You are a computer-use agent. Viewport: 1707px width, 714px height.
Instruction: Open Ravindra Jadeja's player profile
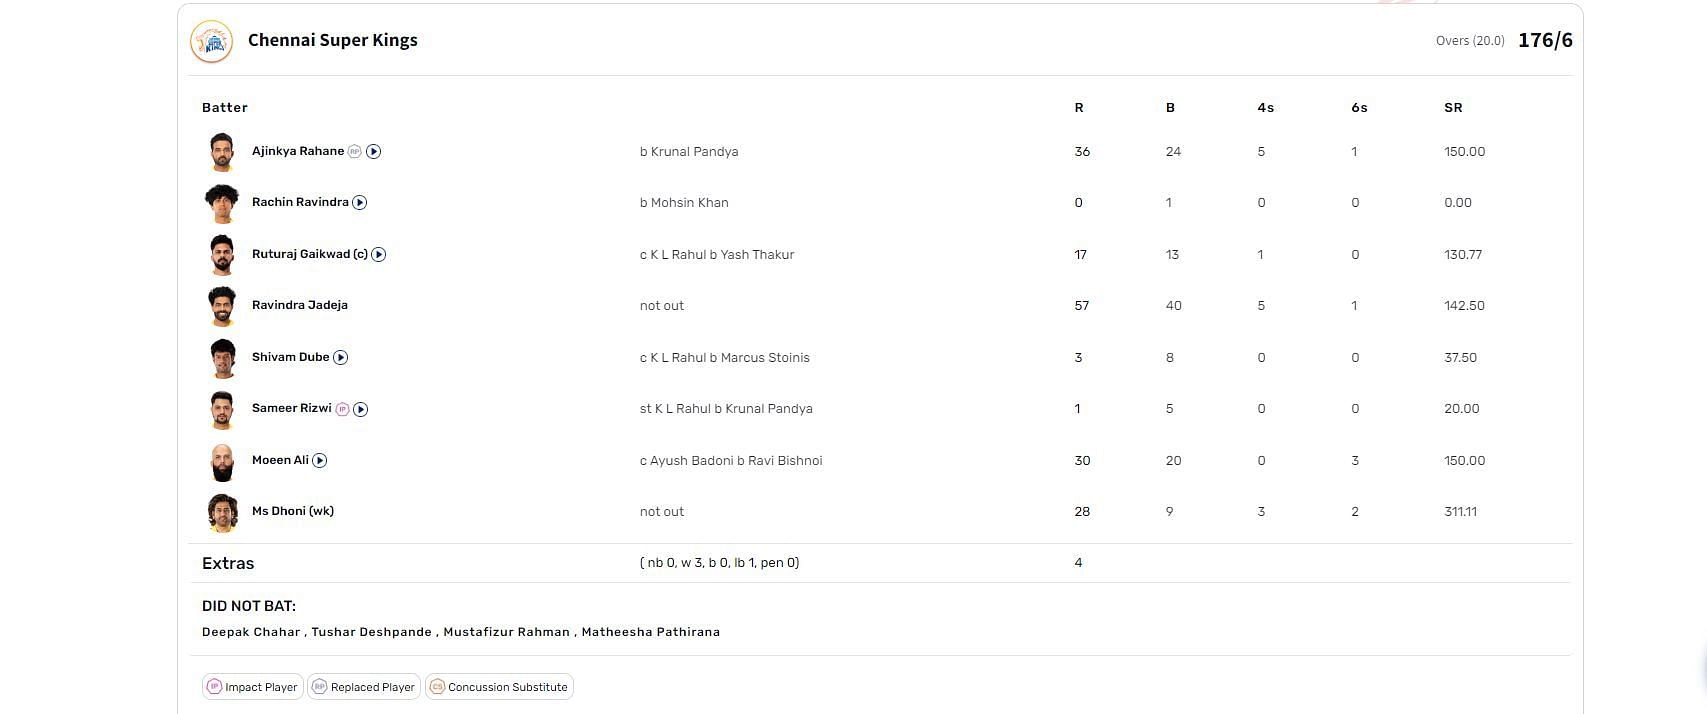299,305
